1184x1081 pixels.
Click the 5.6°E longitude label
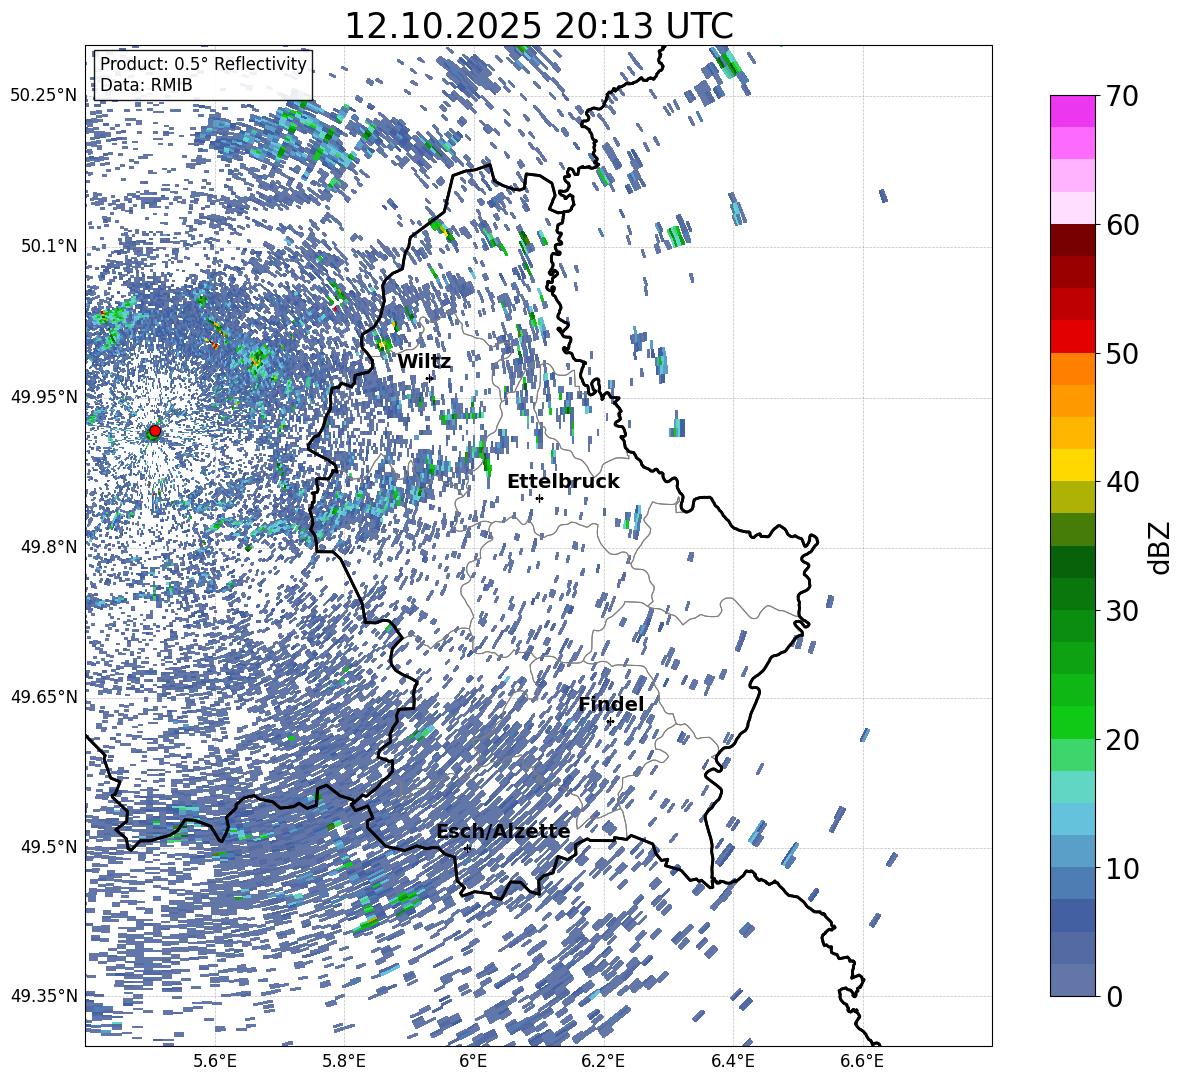tap(215, 1062)
